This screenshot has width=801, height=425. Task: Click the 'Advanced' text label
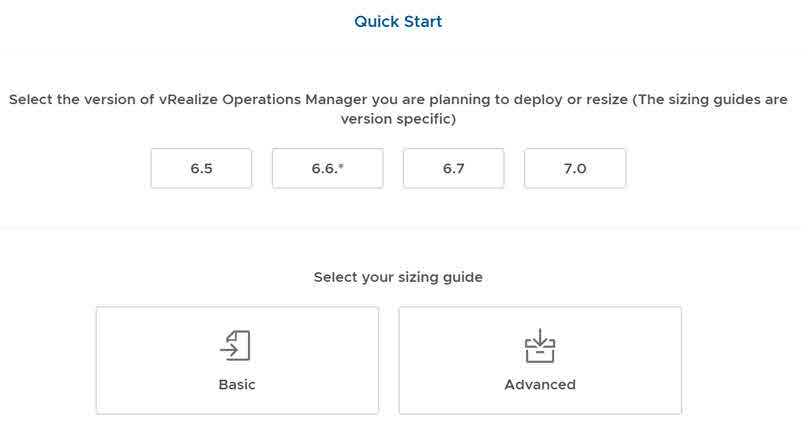540,385
